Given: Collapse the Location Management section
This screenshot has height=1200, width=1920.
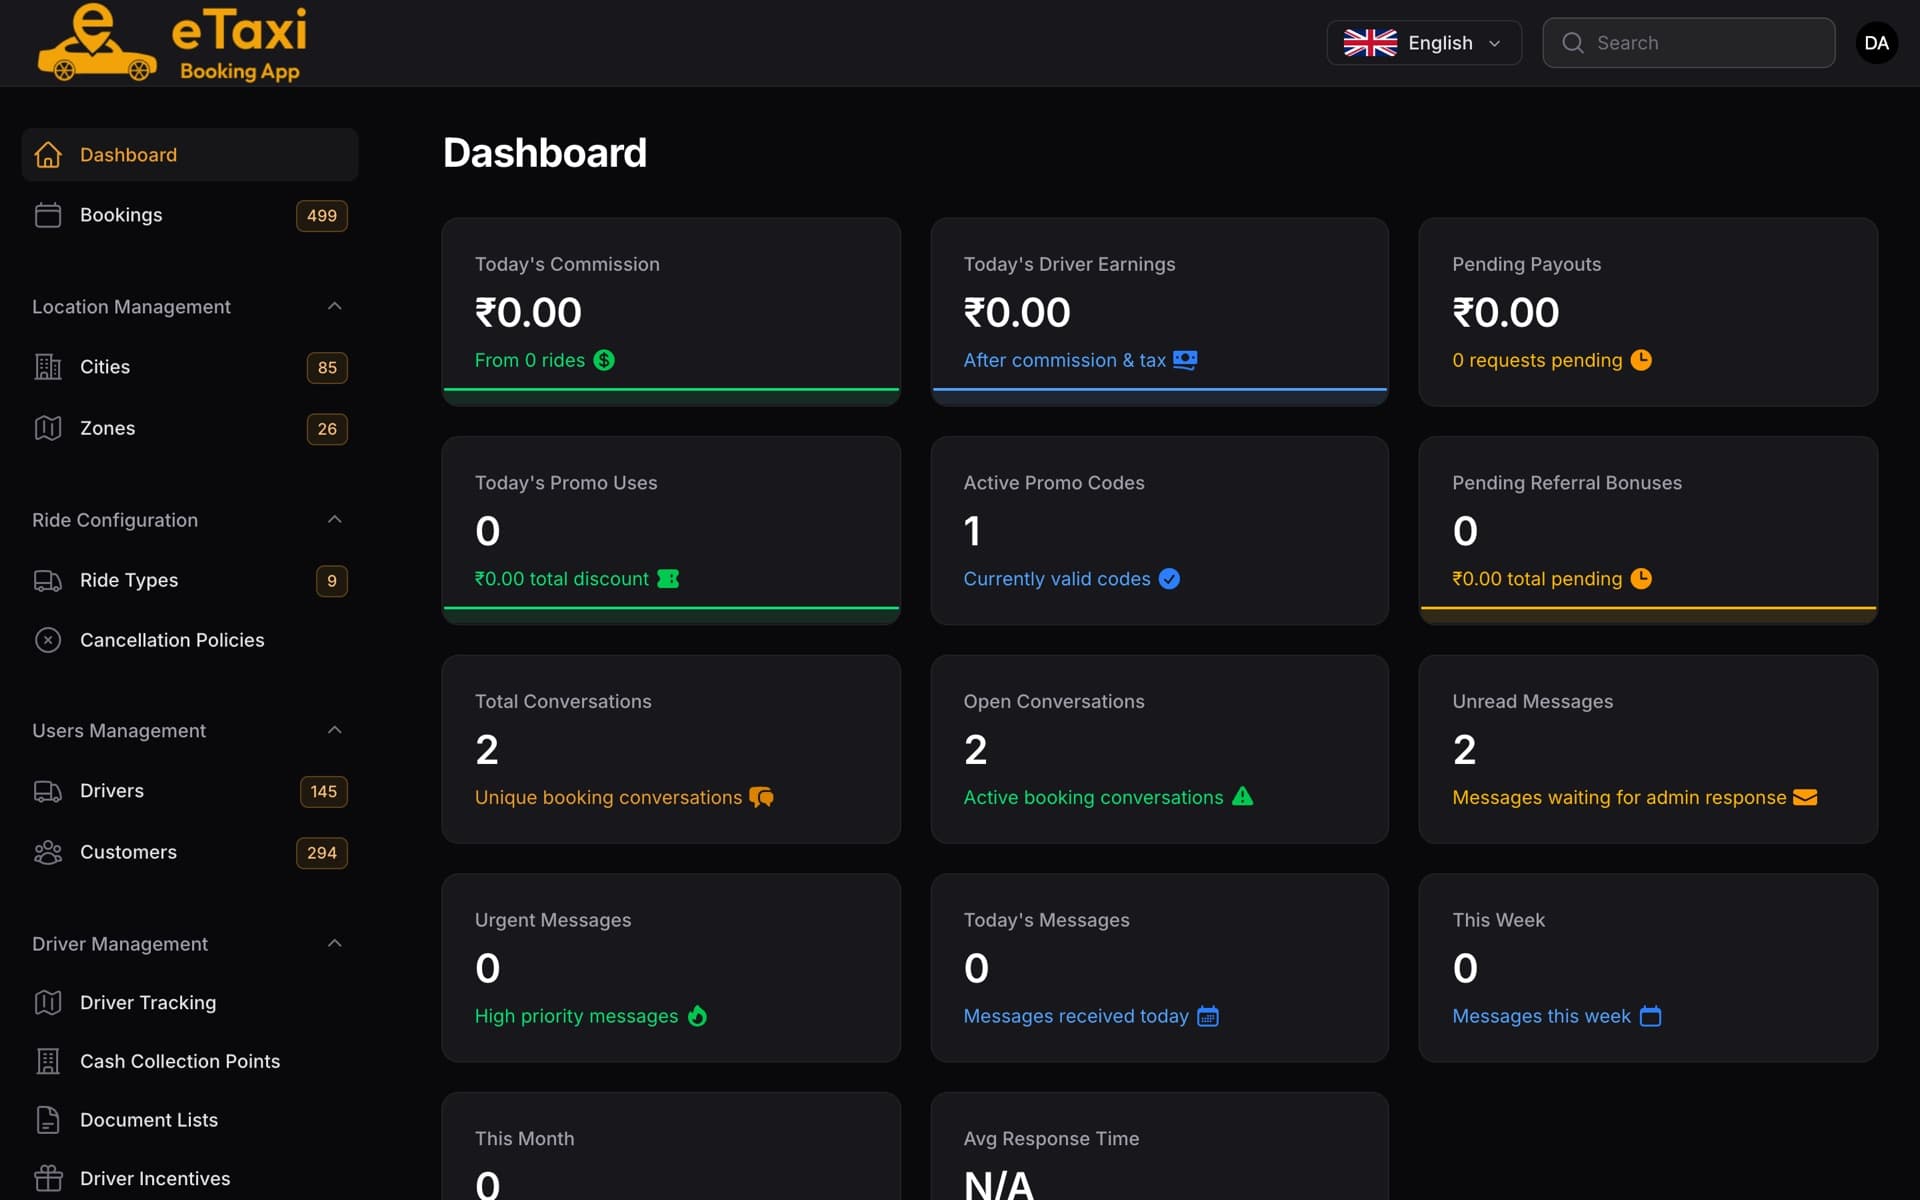Looking at the screenshot, I should pyautogui.click(x=335, y=306).
